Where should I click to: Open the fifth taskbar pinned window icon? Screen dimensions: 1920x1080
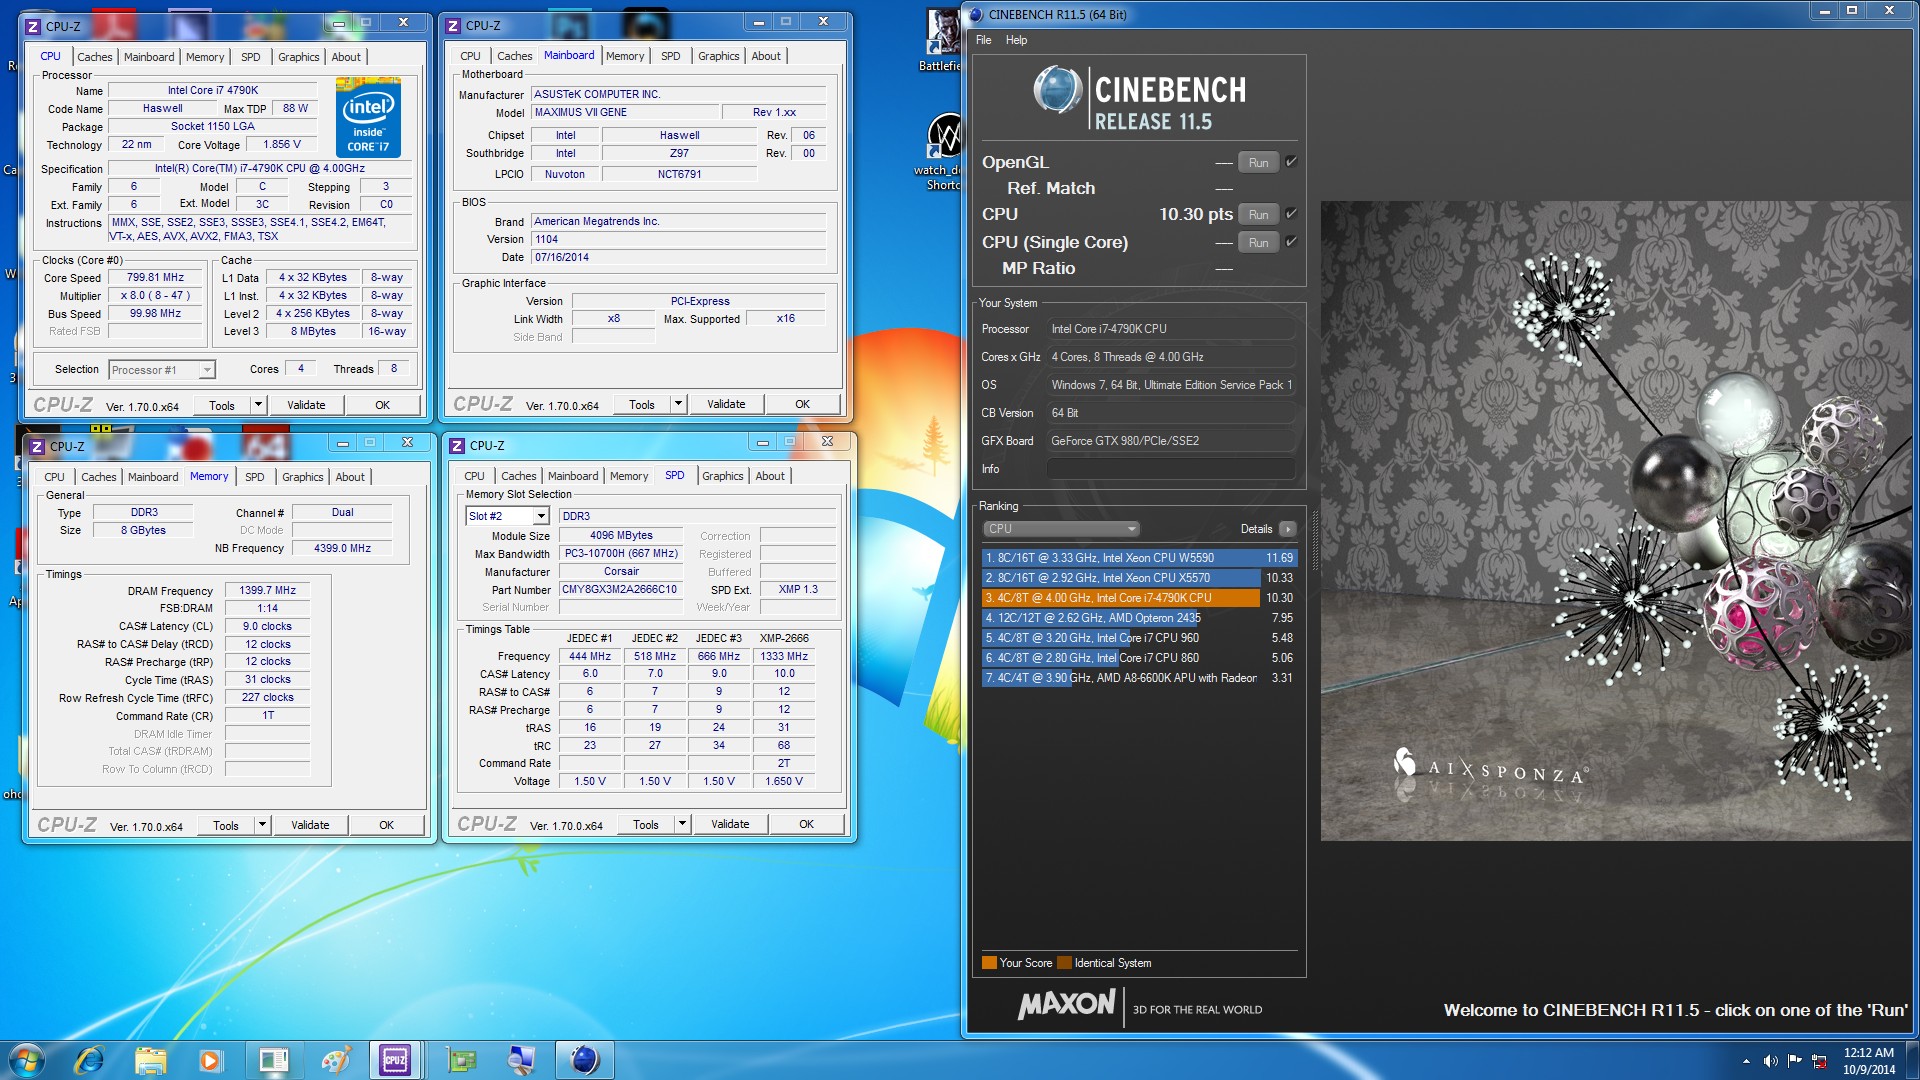273,1060
